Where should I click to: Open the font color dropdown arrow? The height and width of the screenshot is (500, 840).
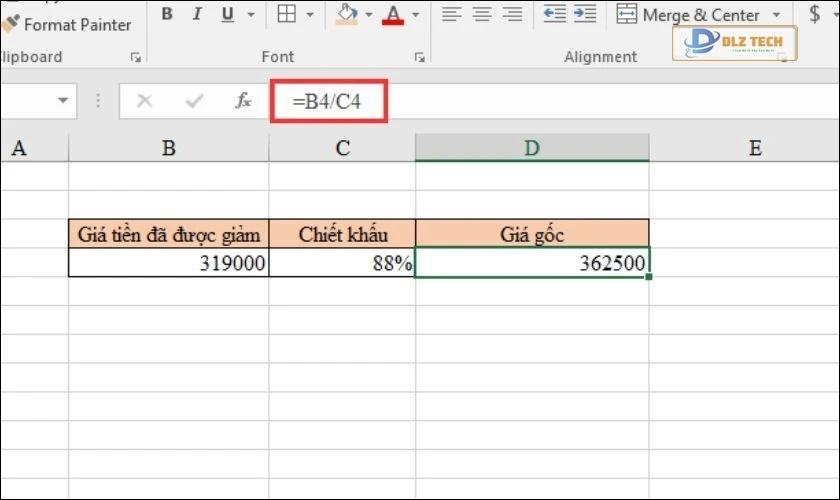(415, 14)
